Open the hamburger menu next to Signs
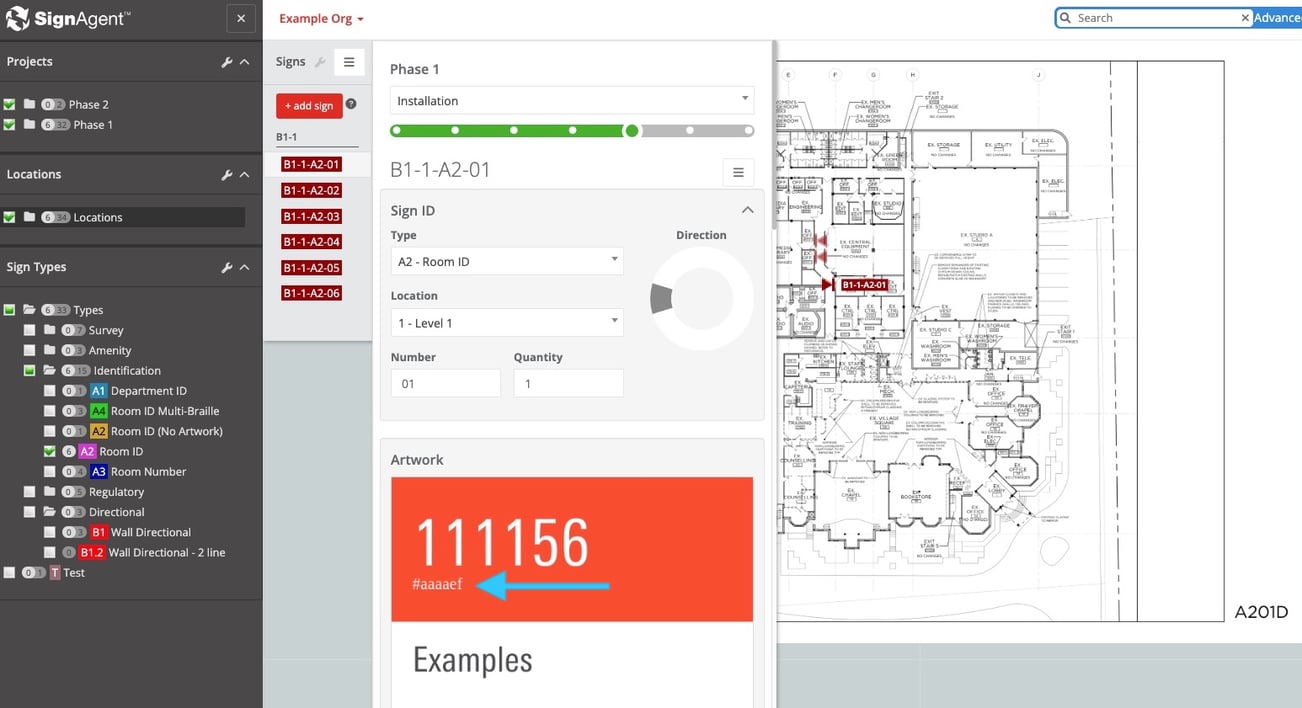Viewport: 1302px width, 708px height. pos(348,62)
